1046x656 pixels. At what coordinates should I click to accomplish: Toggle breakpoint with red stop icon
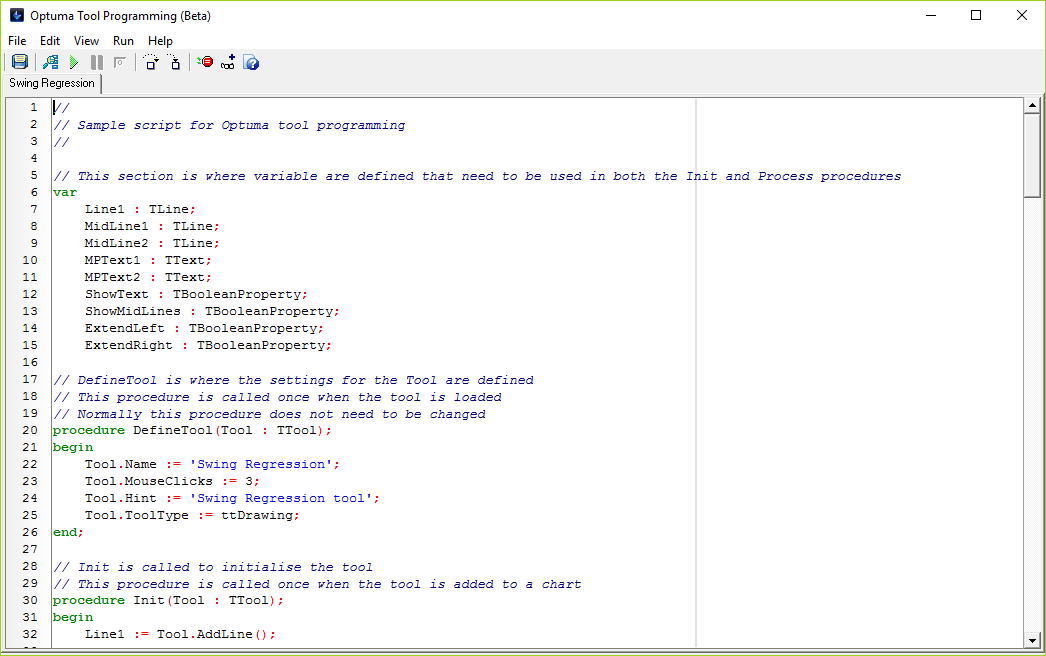click(x=205, y=62)
